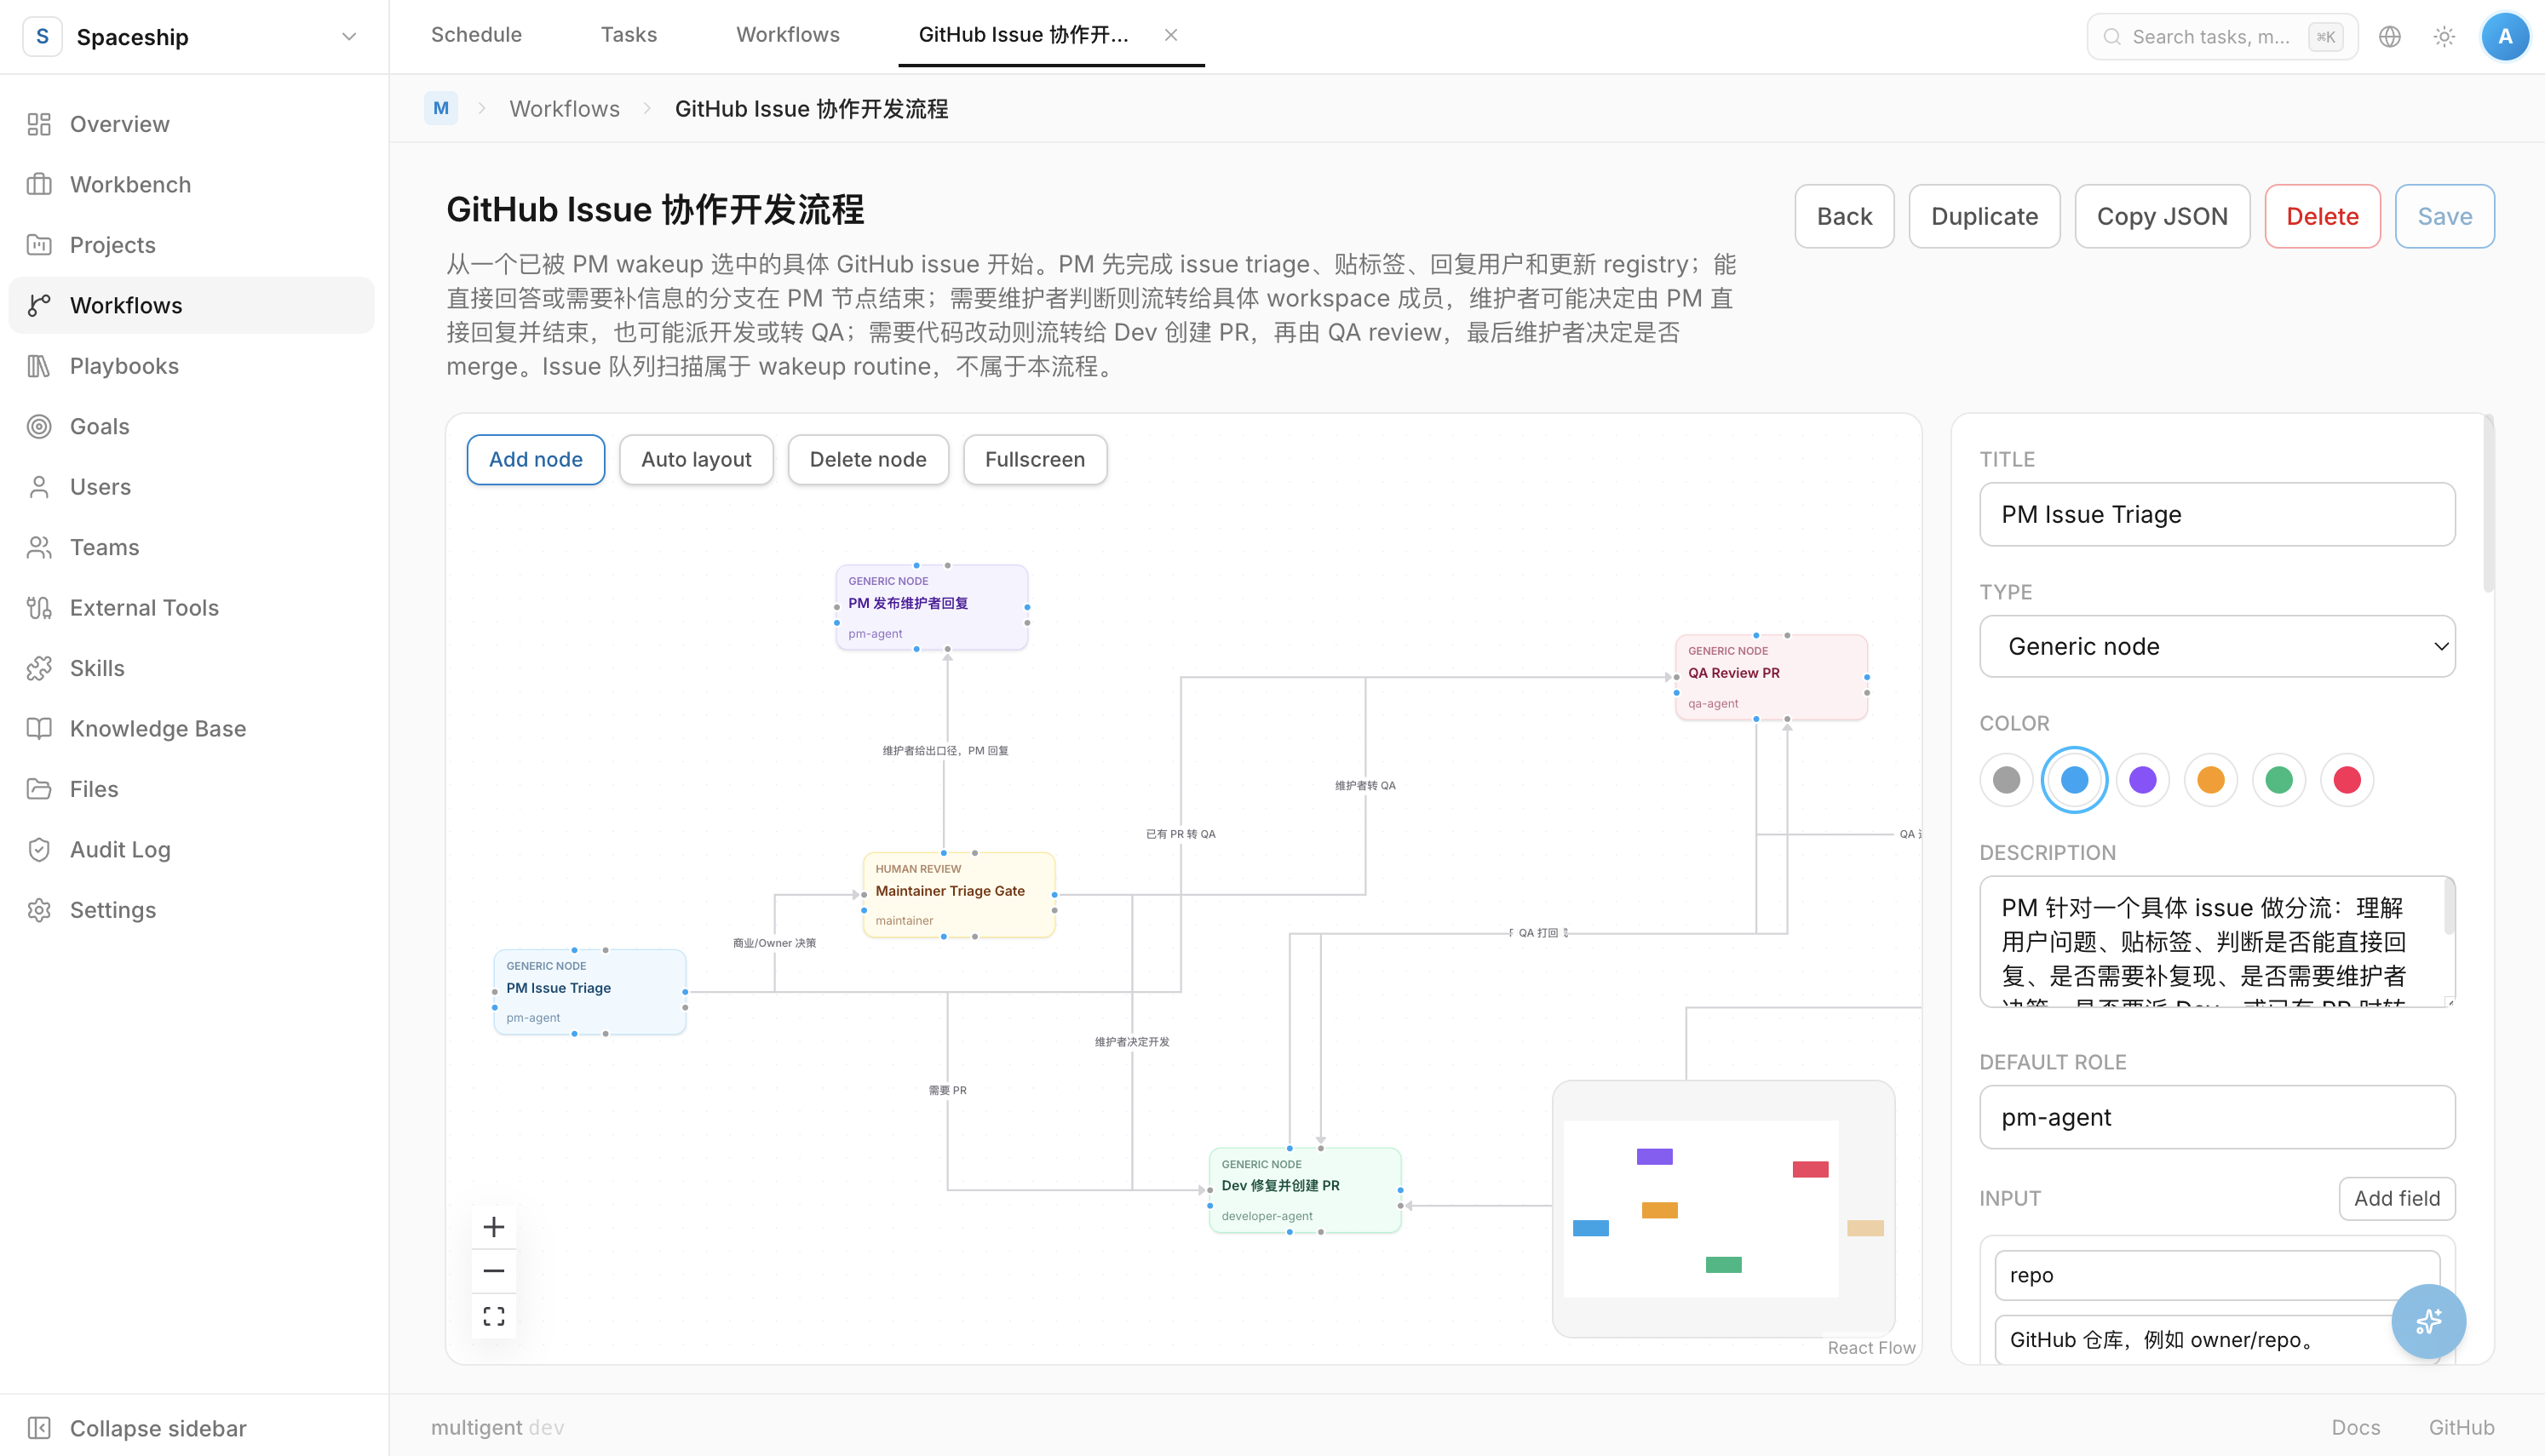2545x1456 pixels.
Task: Open the Docs footer link
Action: 2355,1428
